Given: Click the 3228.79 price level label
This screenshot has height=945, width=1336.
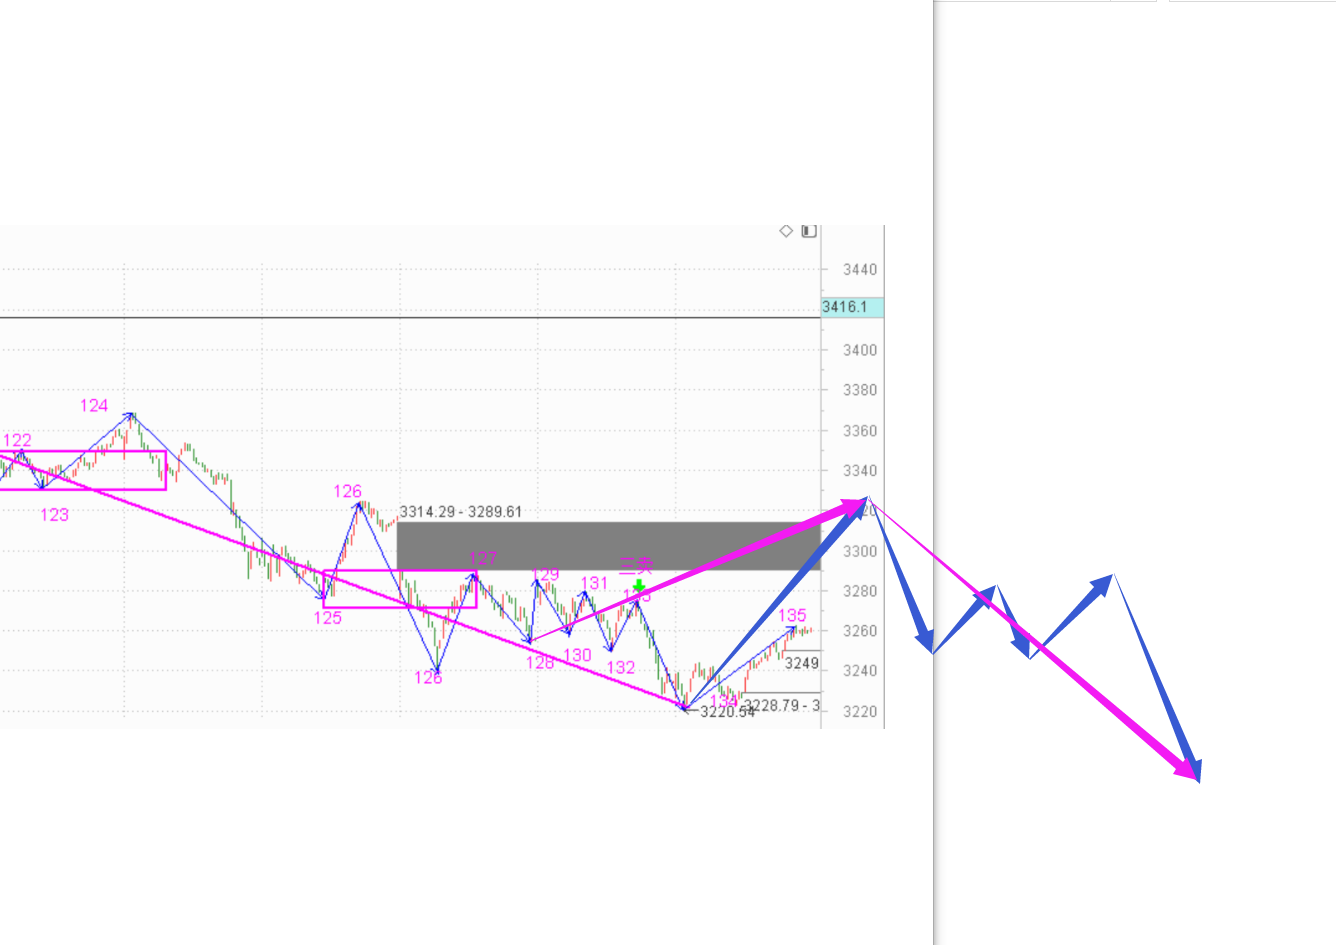Looking at the screenshot, I should [781, 705].
